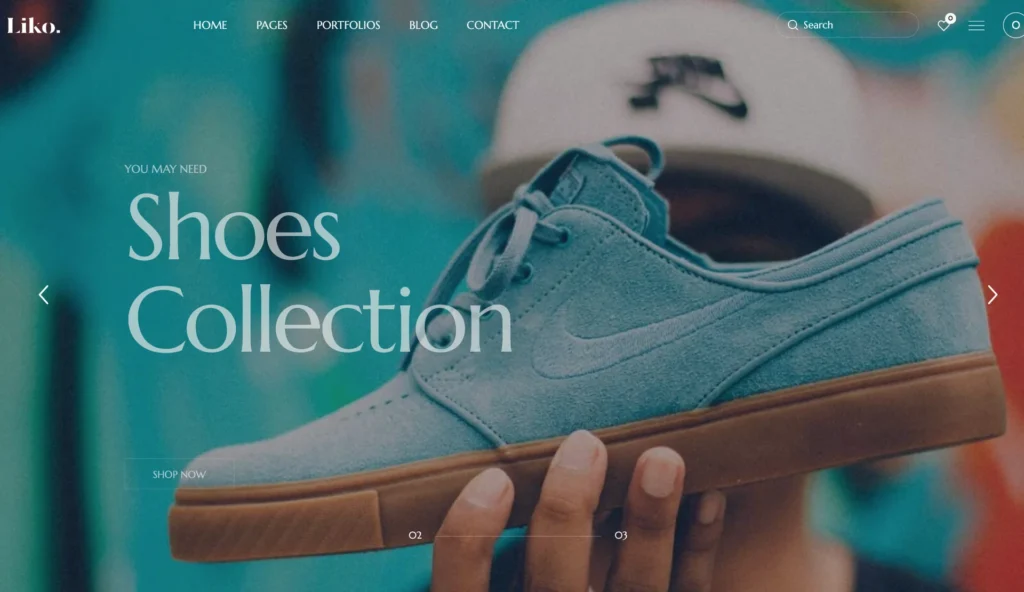Click the Shoes Collection headline
1024x592 pixels.
319,272
